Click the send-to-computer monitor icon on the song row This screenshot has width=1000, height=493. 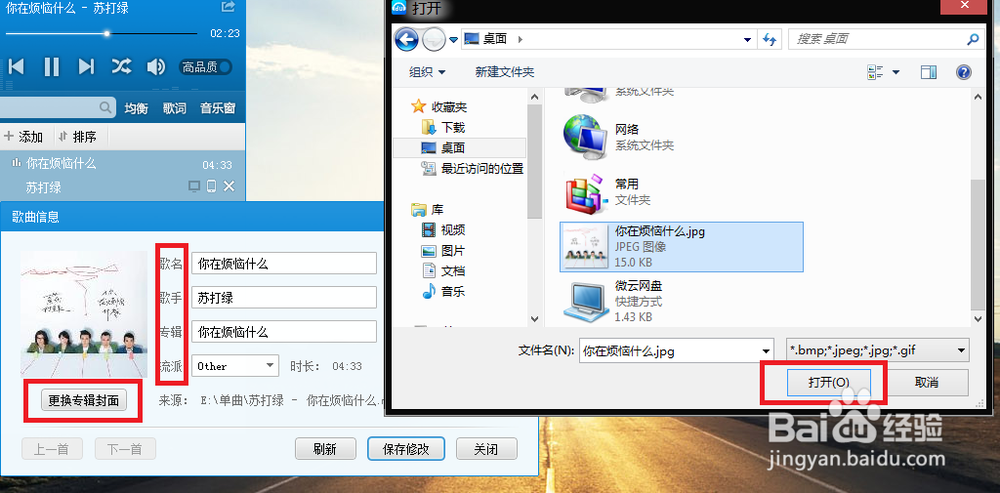click(194, 186)
